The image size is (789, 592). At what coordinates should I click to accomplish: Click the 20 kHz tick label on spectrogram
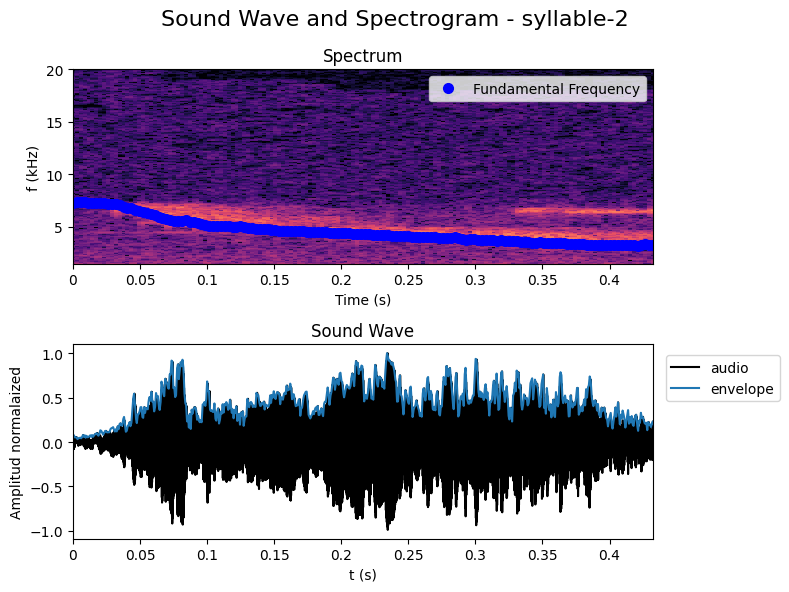click(x=56, y=70)
